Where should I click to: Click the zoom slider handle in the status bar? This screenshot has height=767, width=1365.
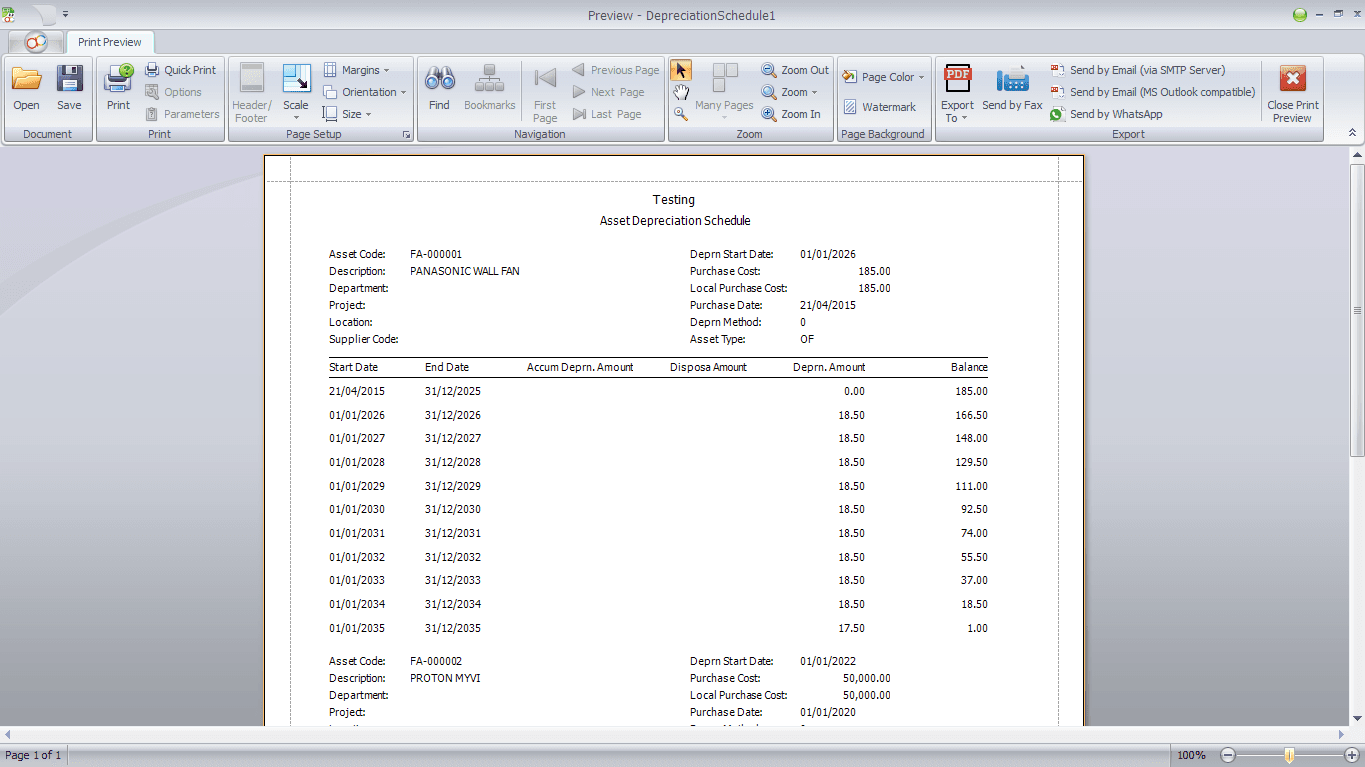(x=1290, y=755)
